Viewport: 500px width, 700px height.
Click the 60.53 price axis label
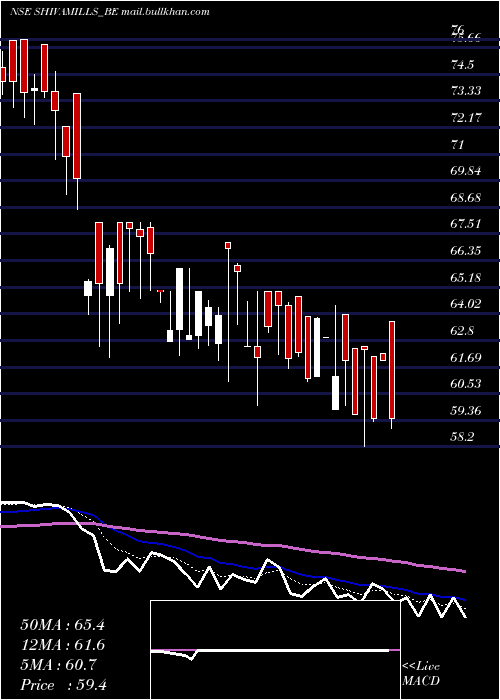[466, 384]
